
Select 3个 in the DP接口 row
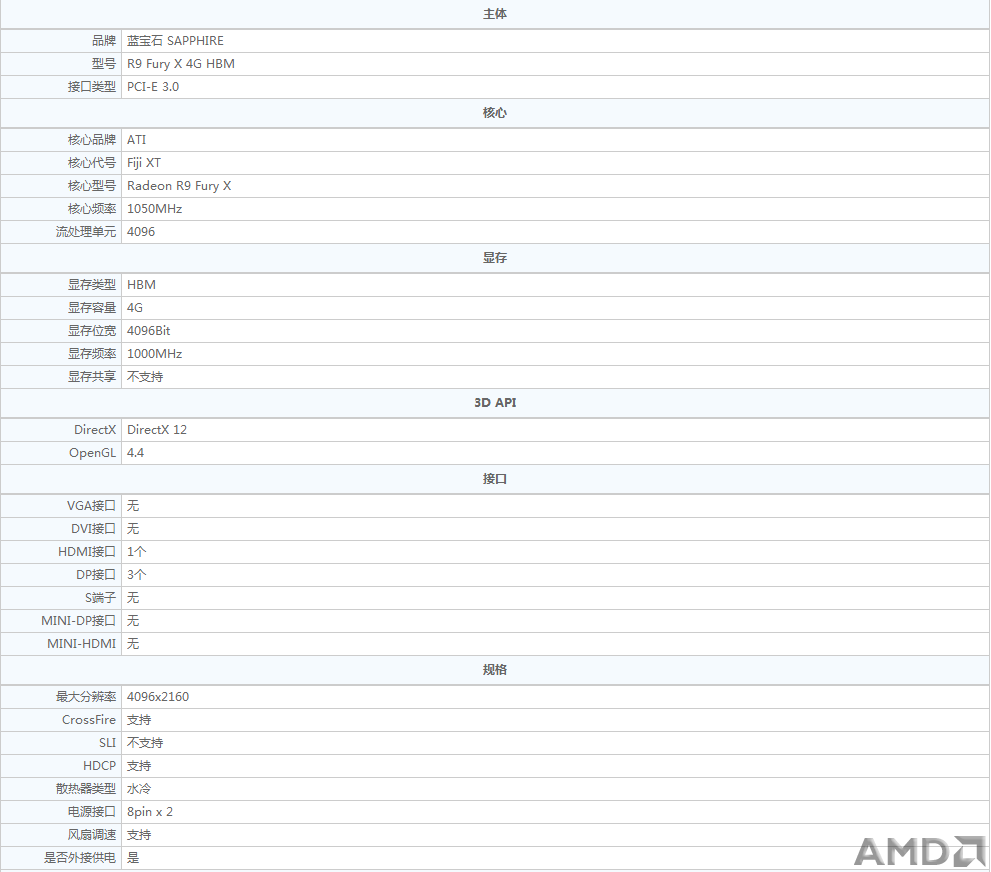(x=137, y=575)
